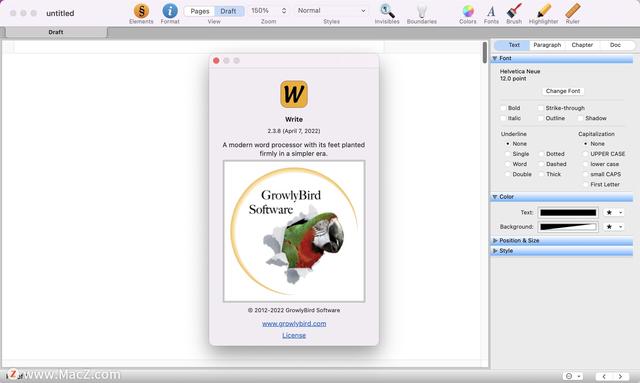Select lower case capitalization
The height and width of the screenshot is (383, 640).
click(585, 164)
